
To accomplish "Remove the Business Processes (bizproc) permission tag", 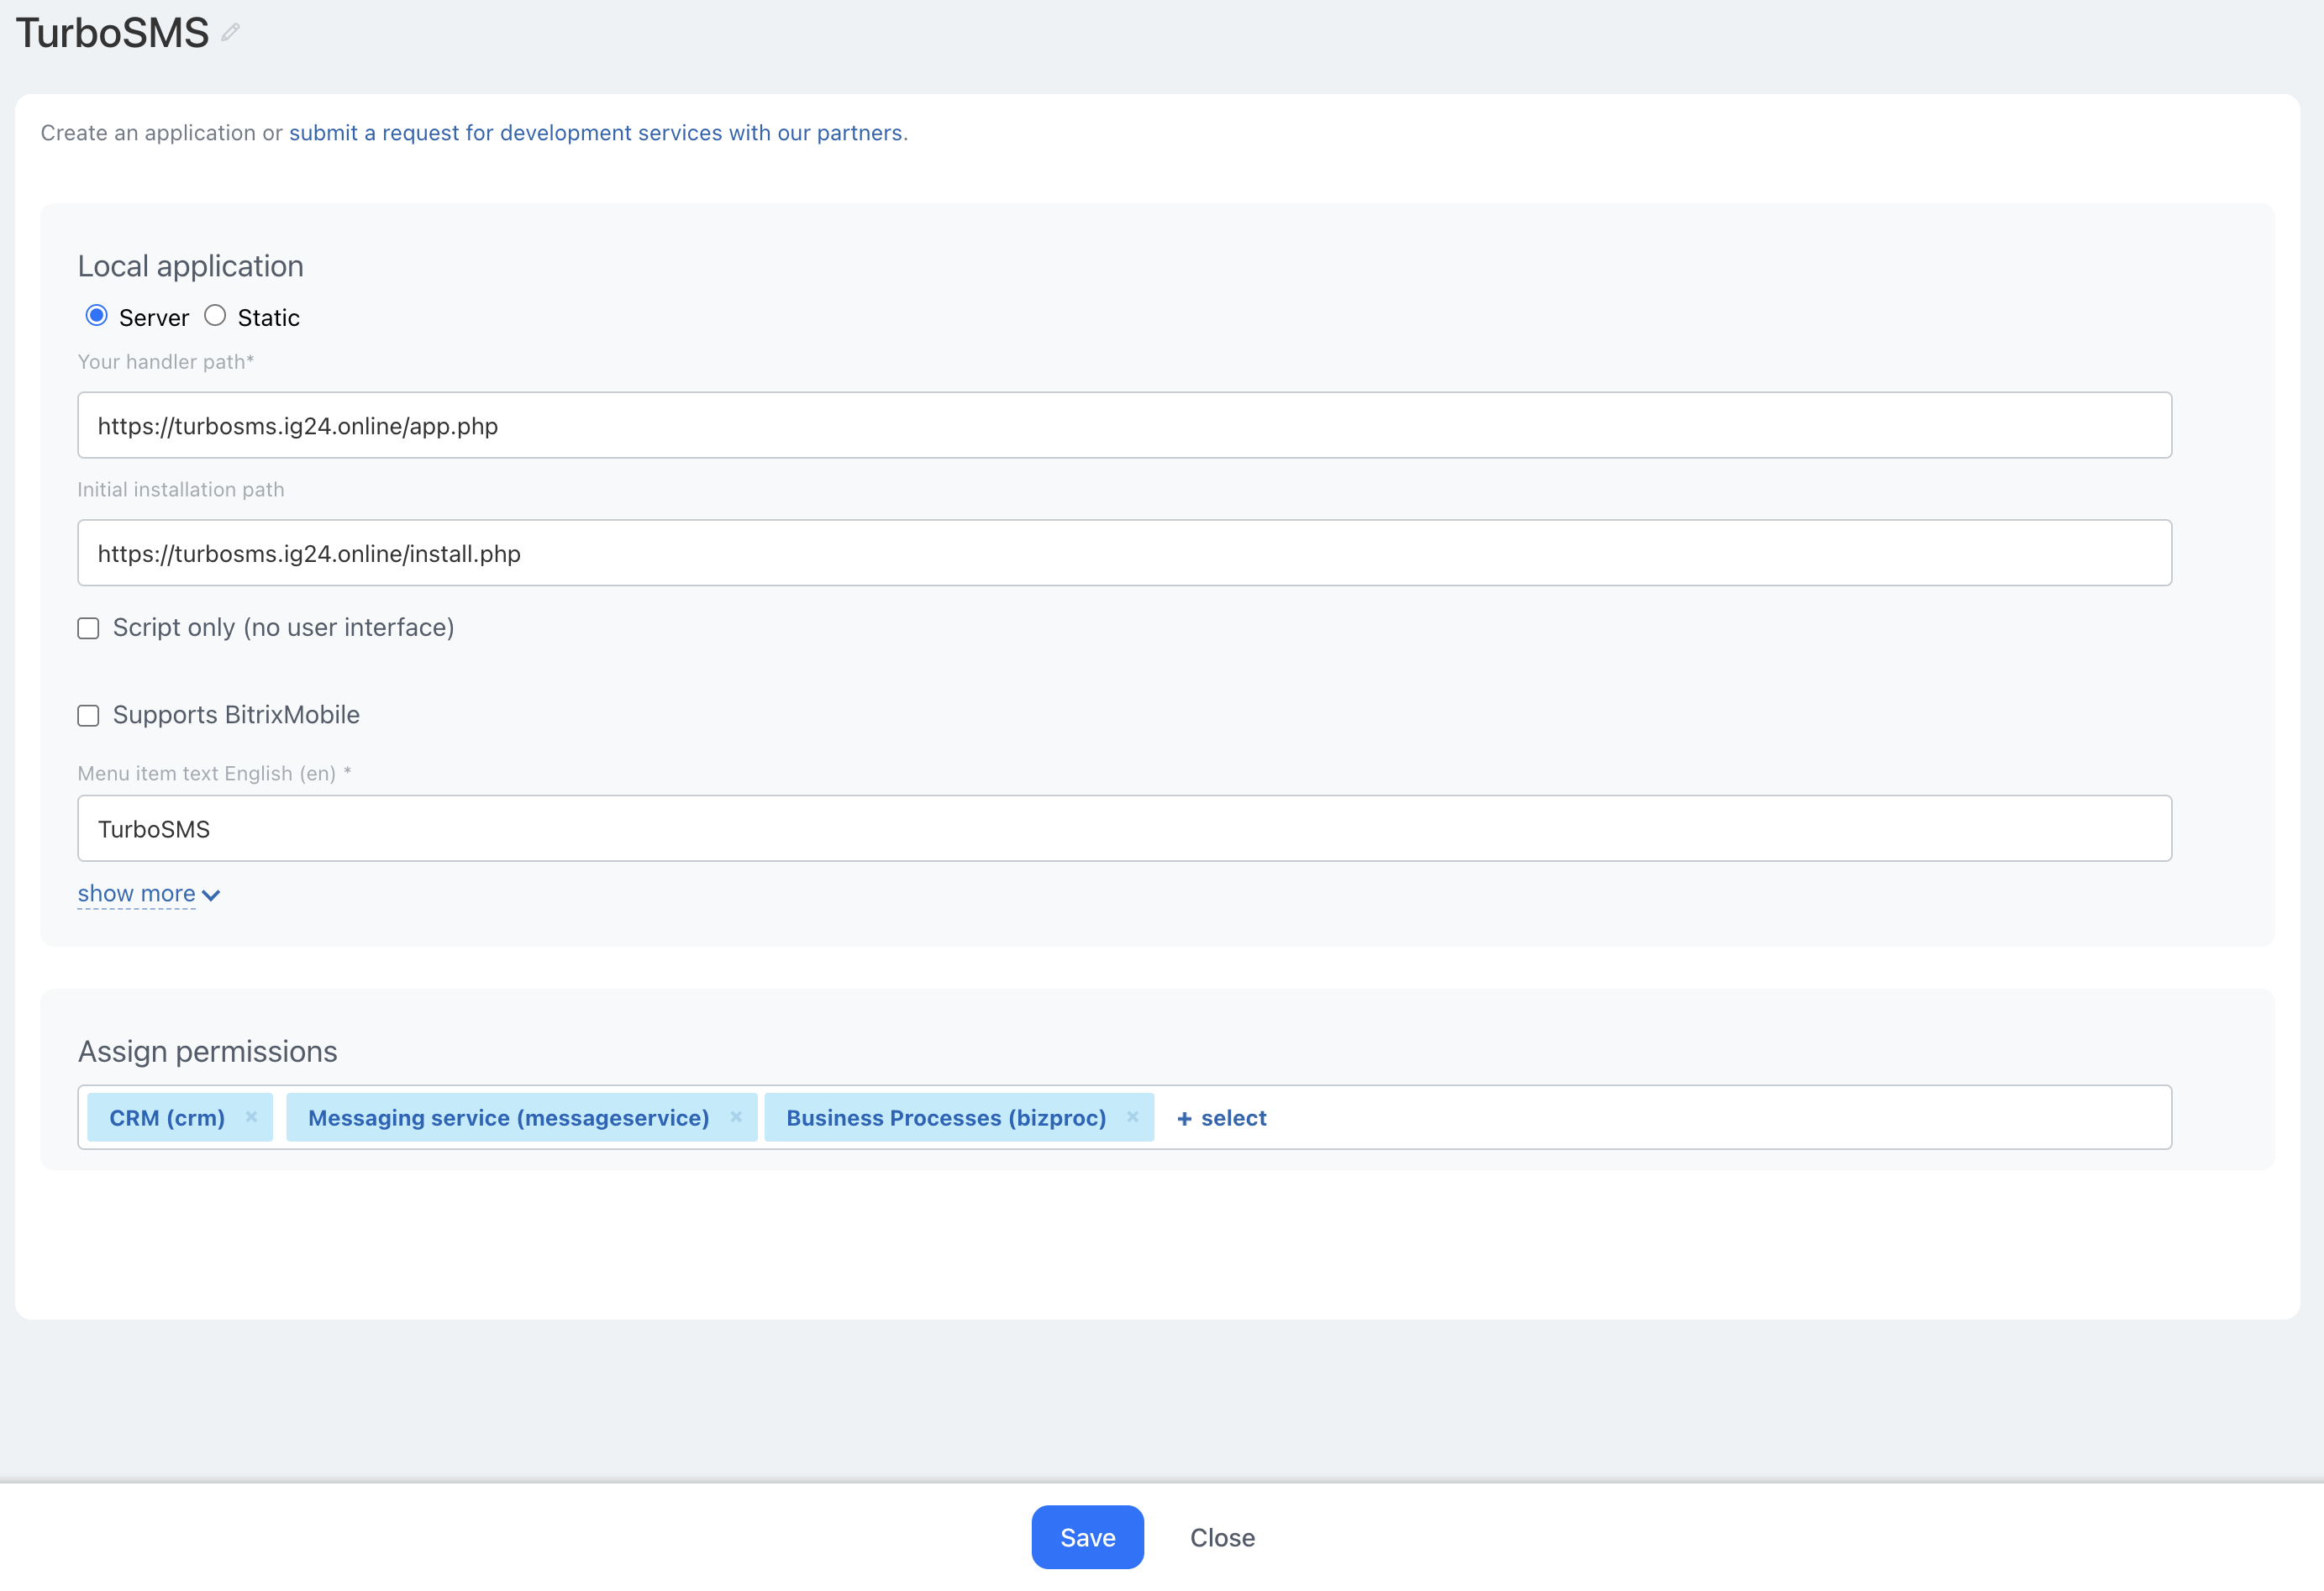I will coord(1132,1117).
